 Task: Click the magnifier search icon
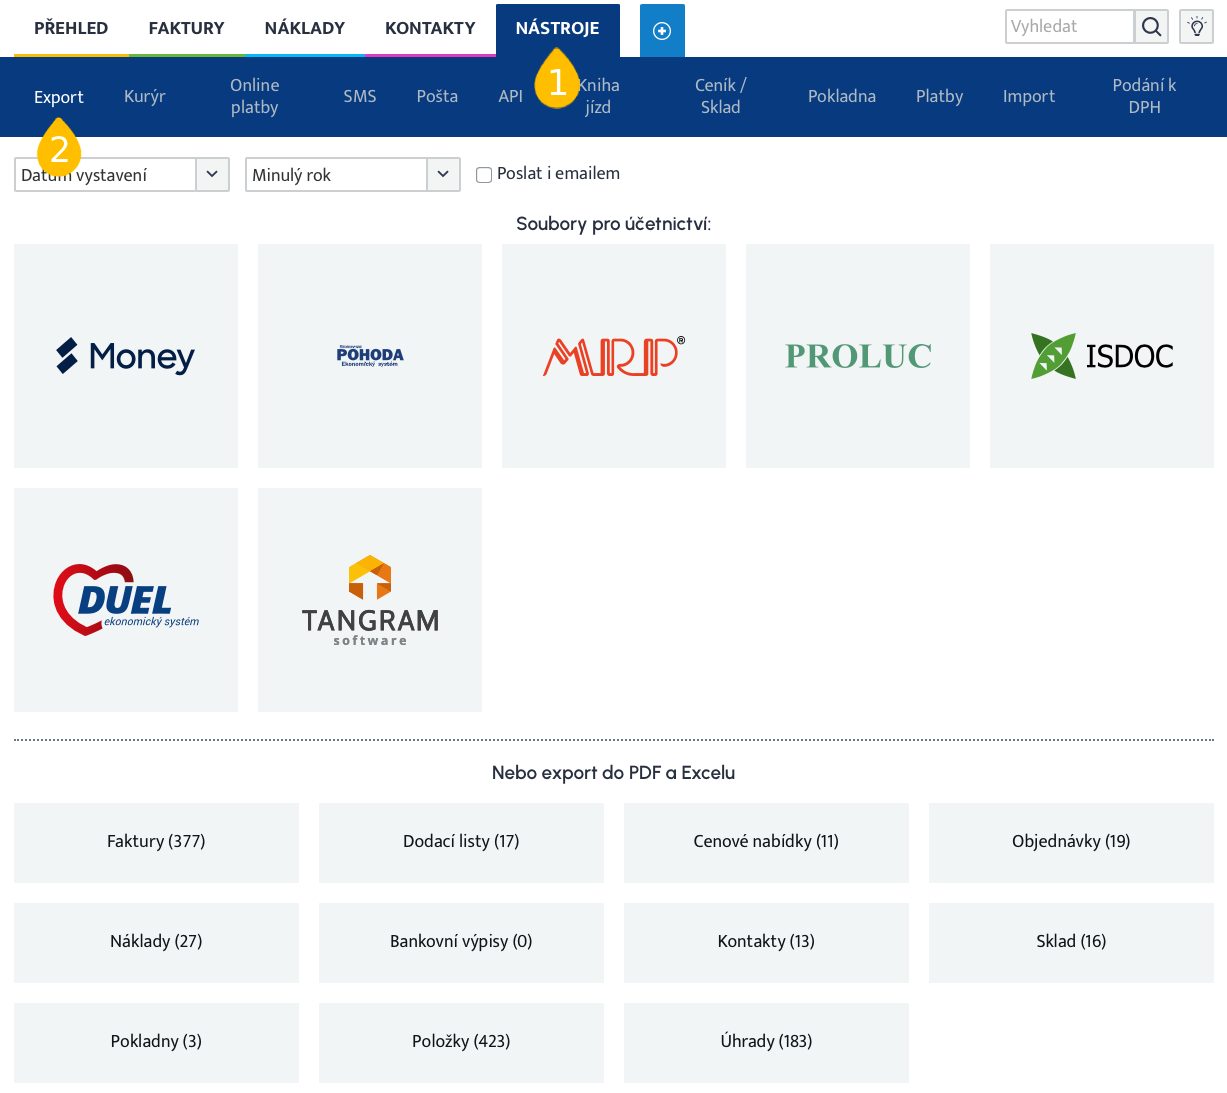[x=1152, y=27]
